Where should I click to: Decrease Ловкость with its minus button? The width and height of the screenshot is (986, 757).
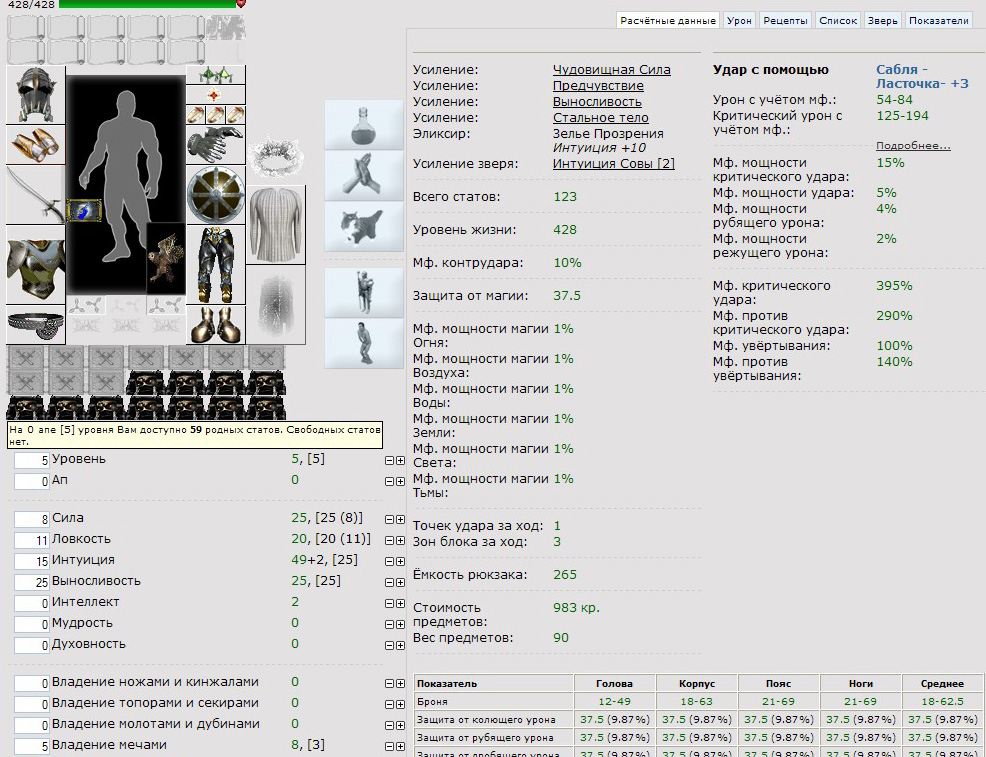click(389, 540)
